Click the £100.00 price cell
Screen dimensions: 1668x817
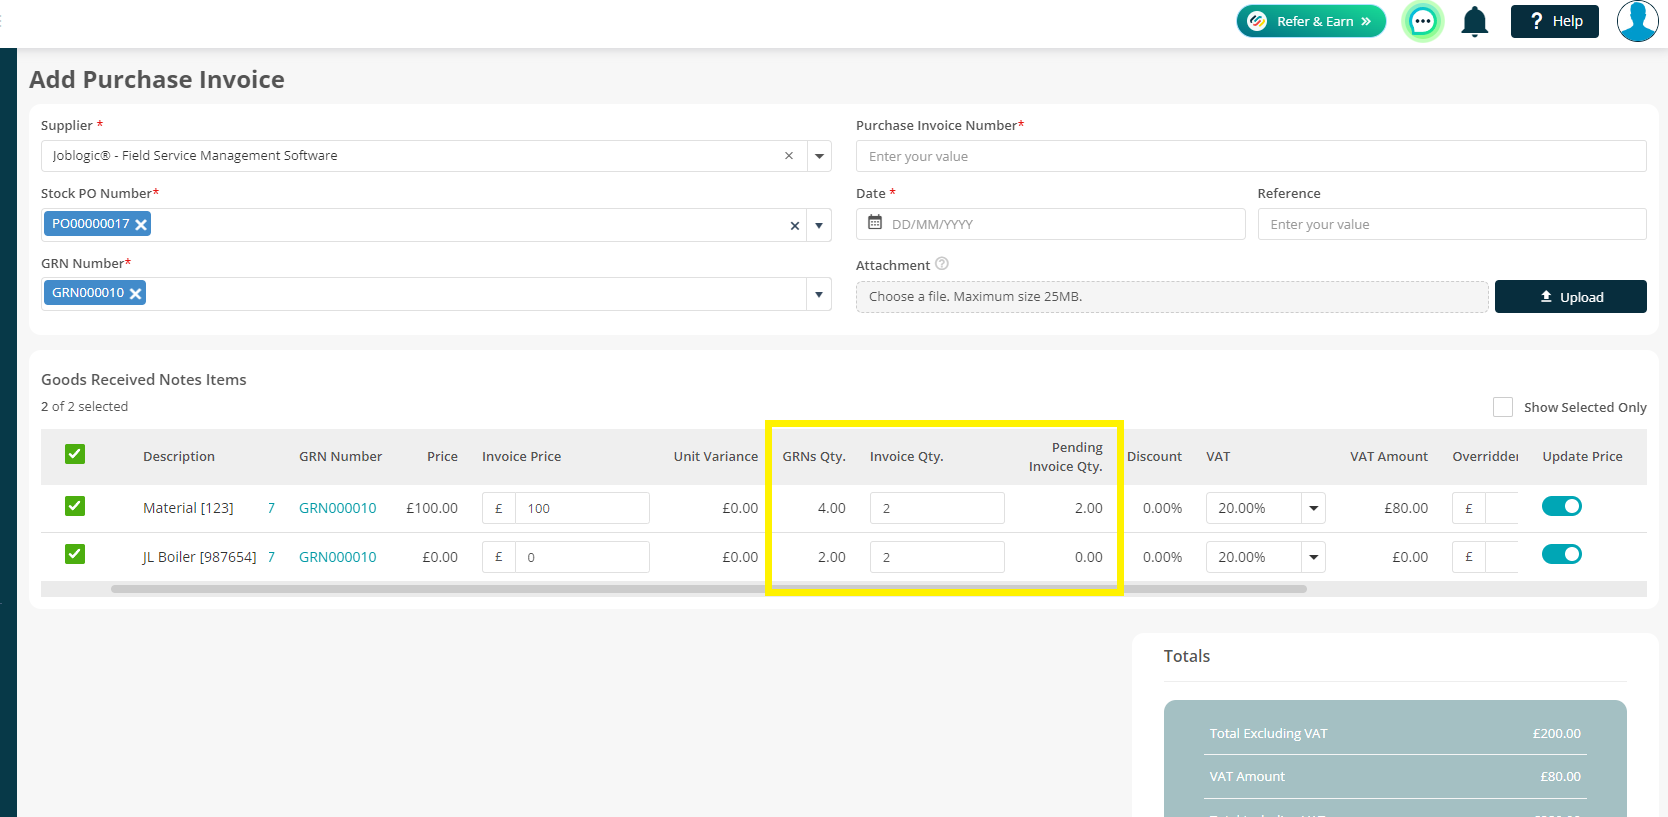432,508
